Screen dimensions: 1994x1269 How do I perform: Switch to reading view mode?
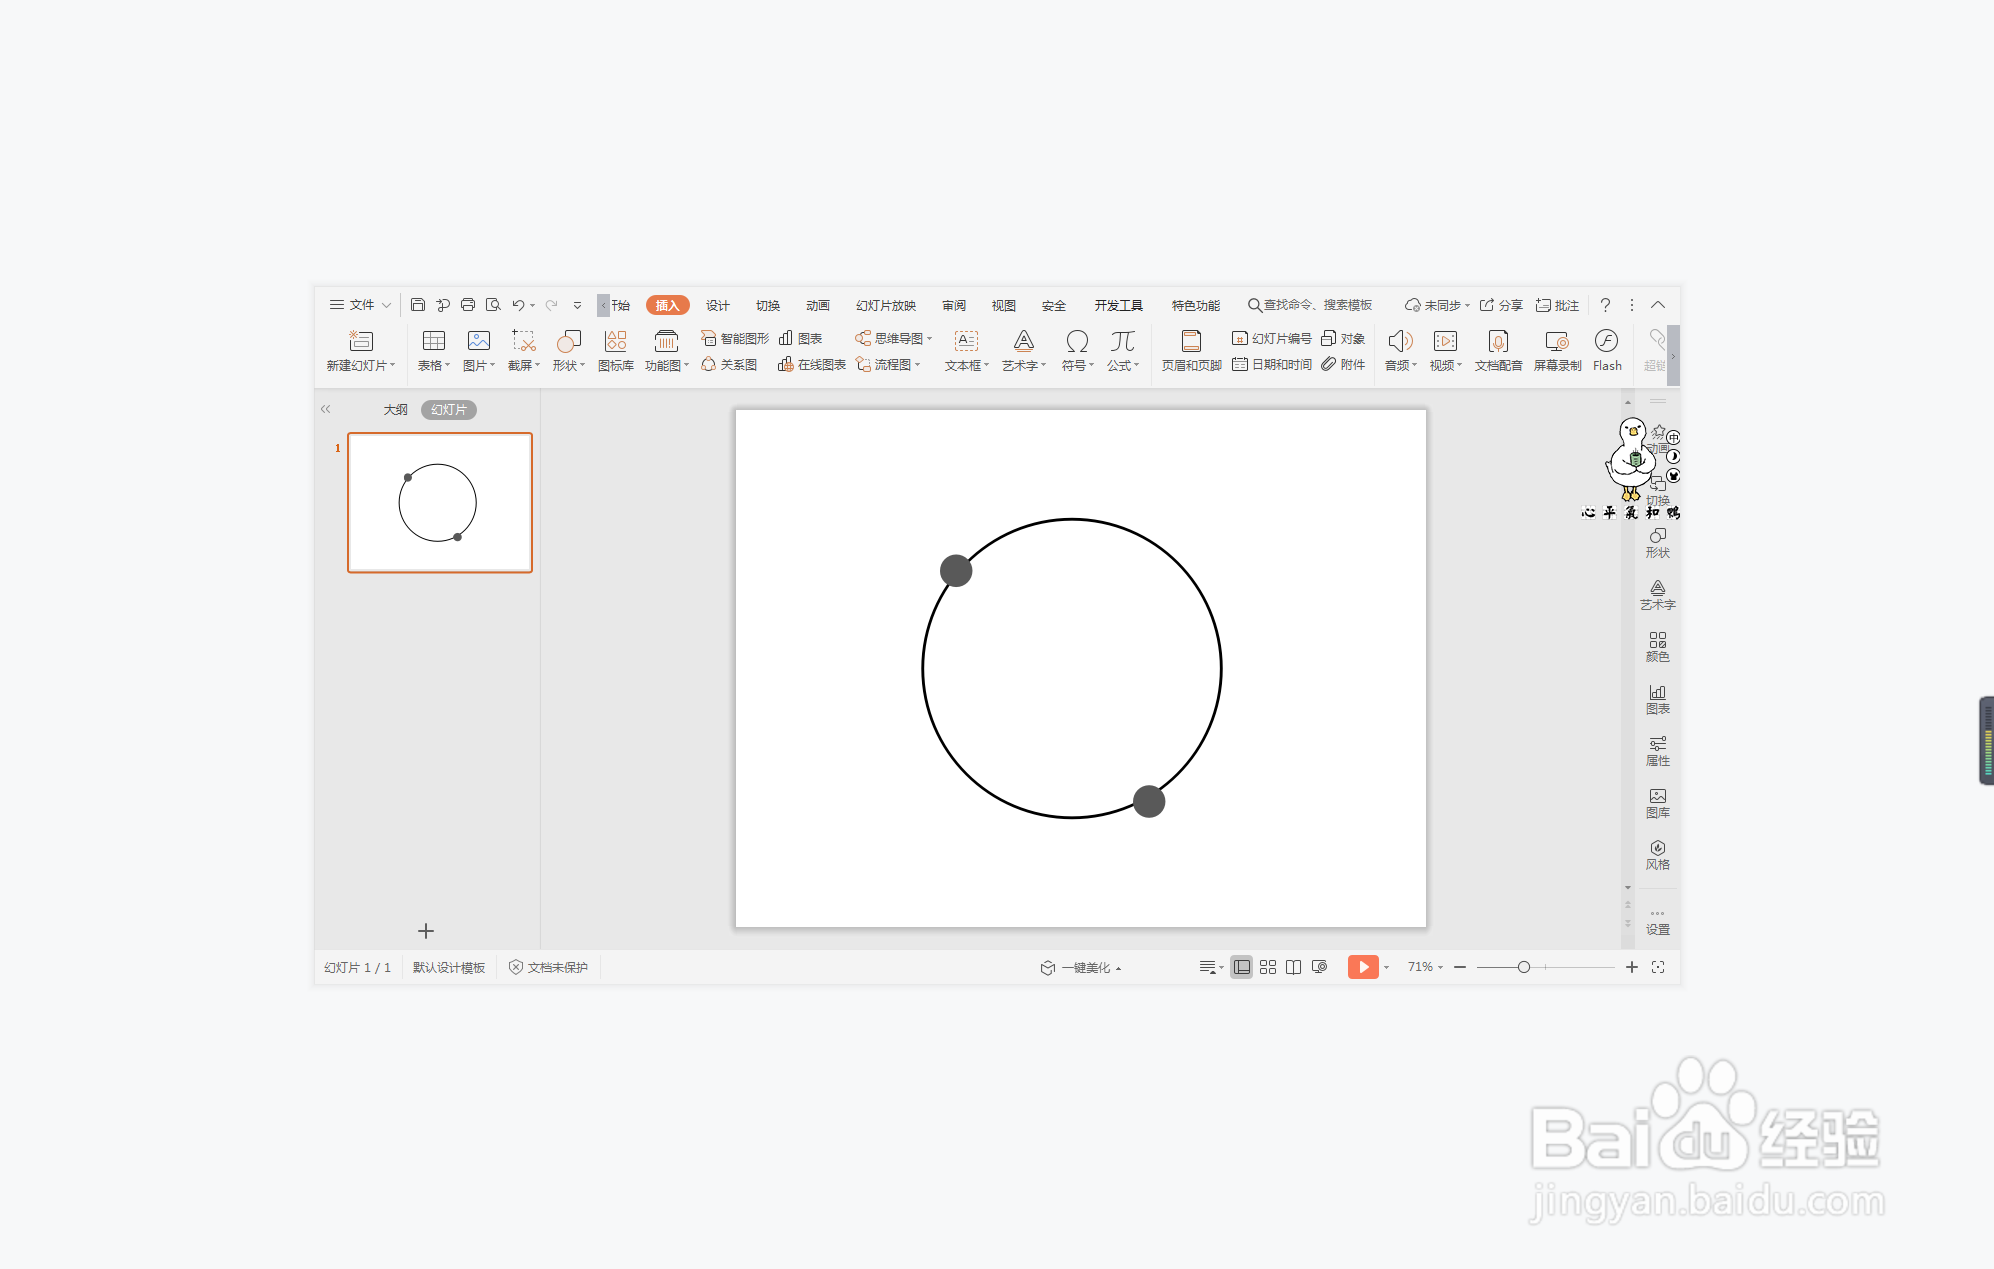click(1293, 967)
